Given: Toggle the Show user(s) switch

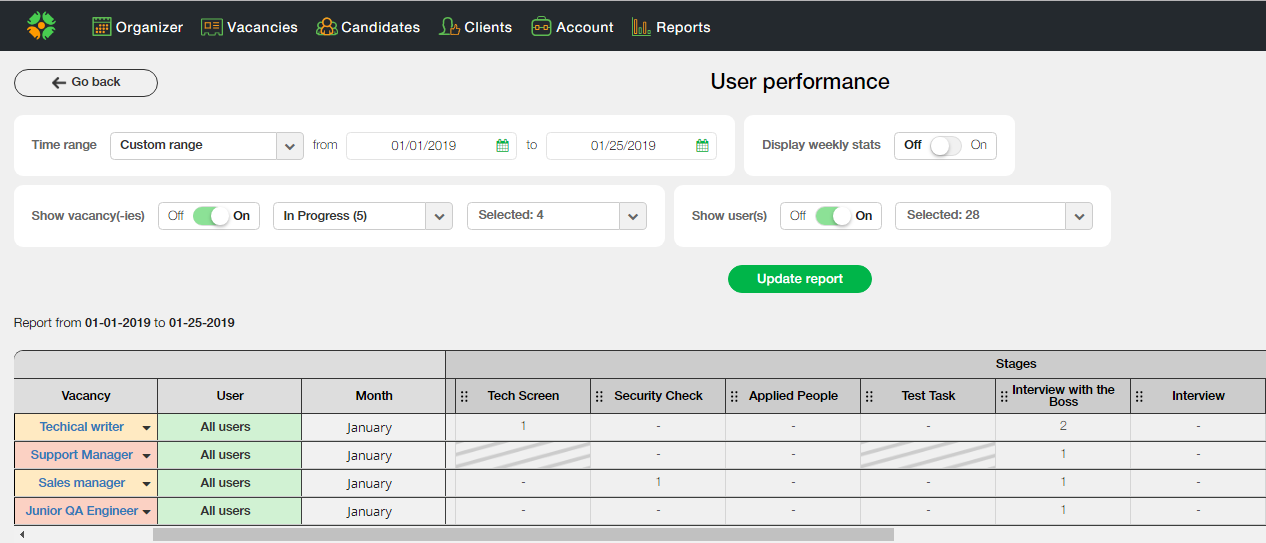Looking at the screenshot, I should (x=832, y=216).
